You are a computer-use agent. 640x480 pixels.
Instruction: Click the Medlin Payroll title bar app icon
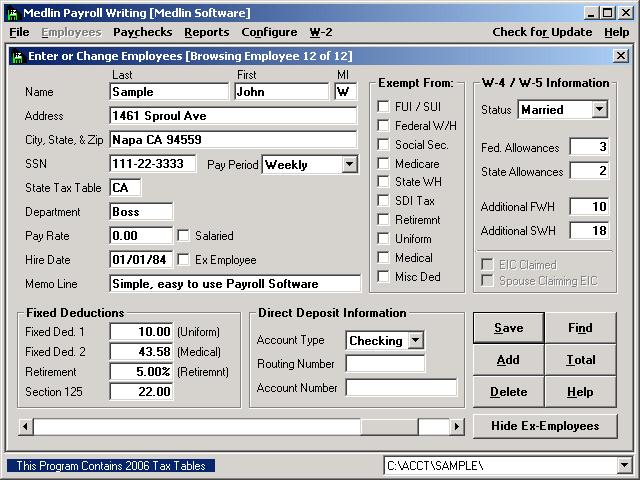click(14, 13)
